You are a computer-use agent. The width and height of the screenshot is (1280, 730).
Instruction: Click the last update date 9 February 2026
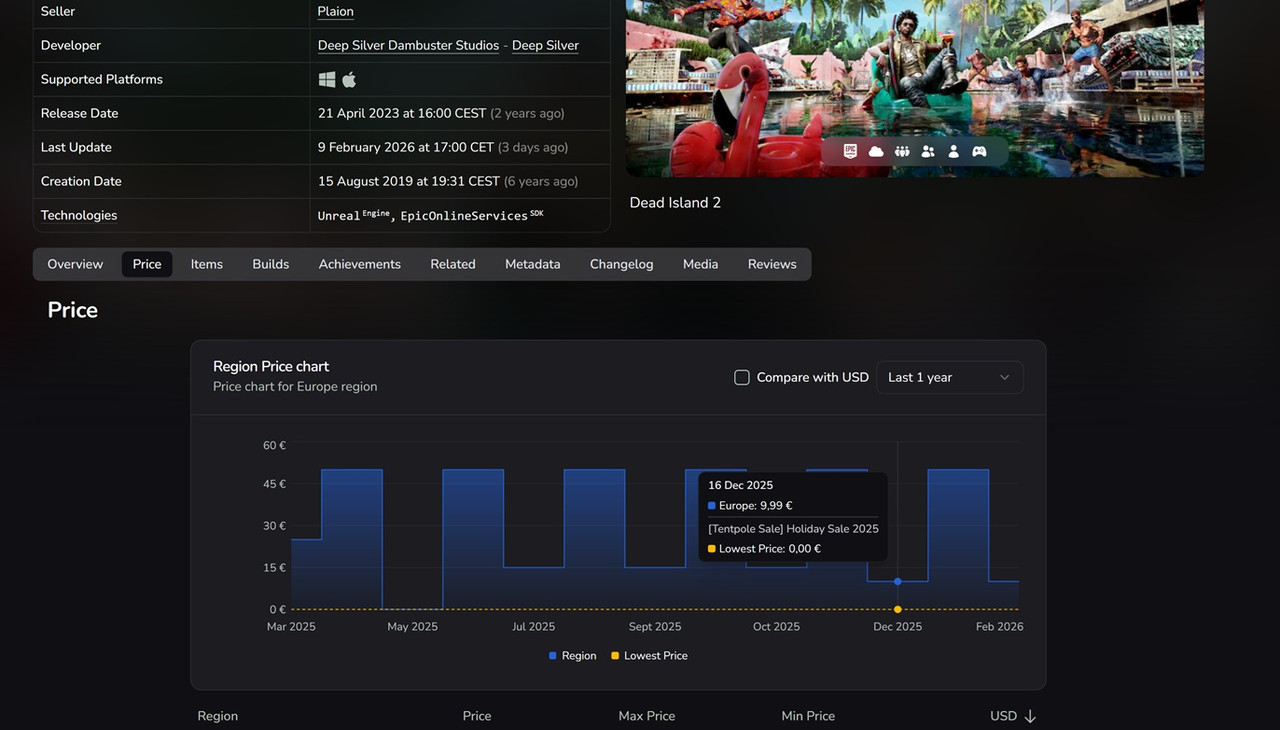pos(406,147)
